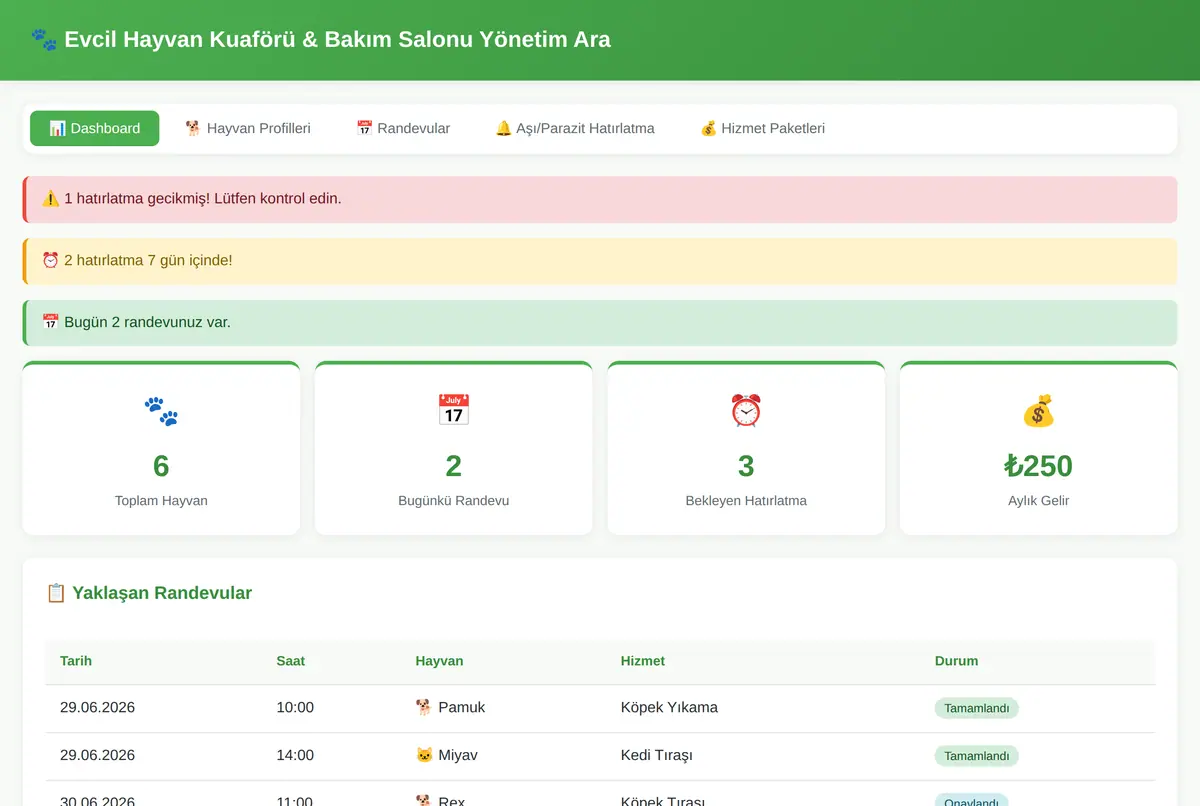Click the Pamuk animal name
The image size is (1200, 806).
pyautogui.click(x=461, y=707)
